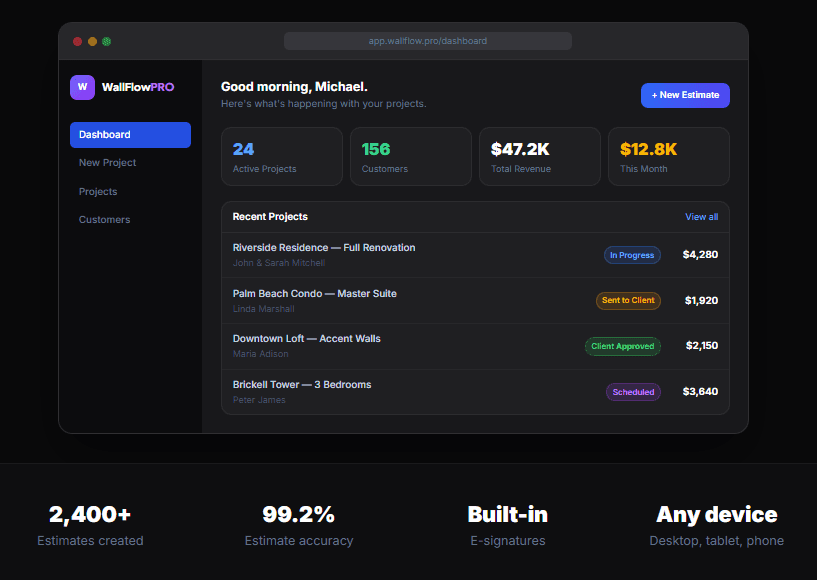Click the Recent Projects heading
The height and width of the screenshot is (580, 817).
coord(270,217)
